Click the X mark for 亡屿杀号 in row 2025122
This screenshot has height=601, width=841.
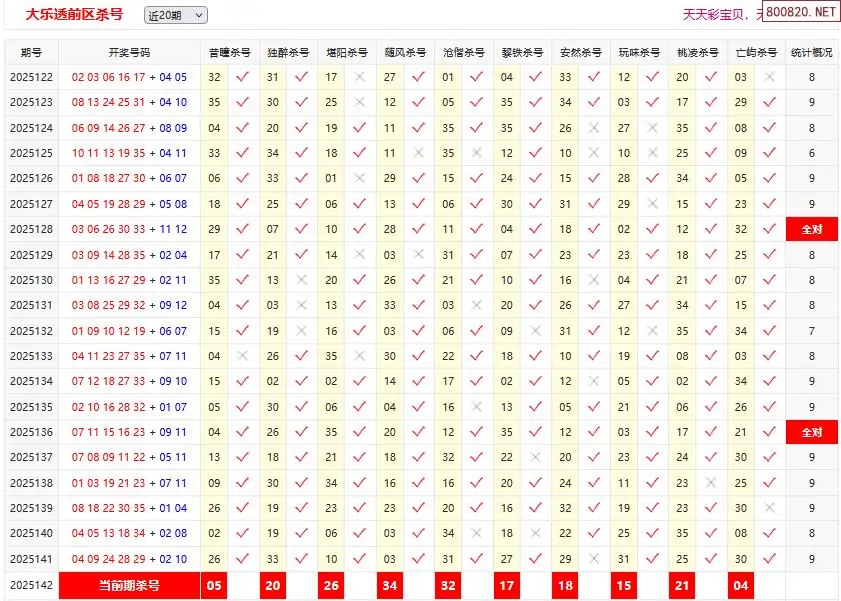click(770, 77)
